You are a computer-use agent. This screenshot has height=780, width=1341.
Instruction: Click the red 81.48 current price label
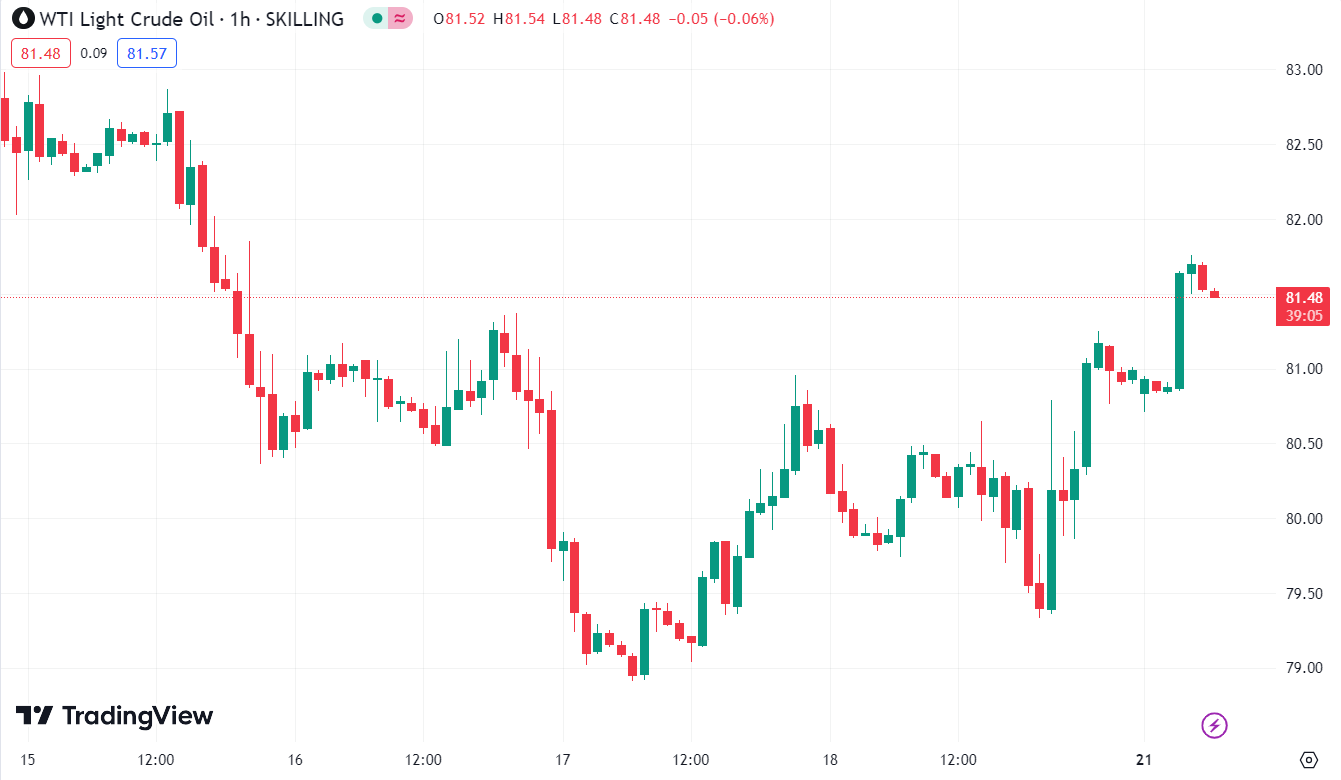1304,297
